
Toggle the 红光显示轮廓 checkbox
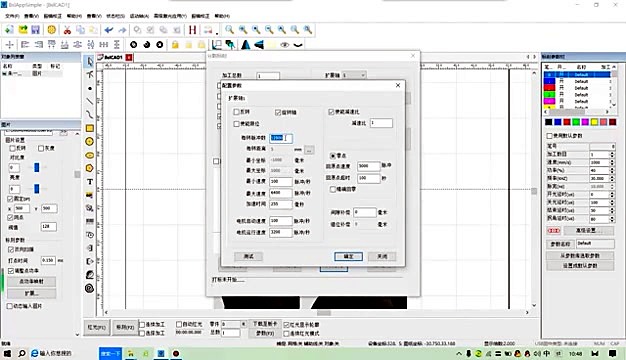coord(286,325)
